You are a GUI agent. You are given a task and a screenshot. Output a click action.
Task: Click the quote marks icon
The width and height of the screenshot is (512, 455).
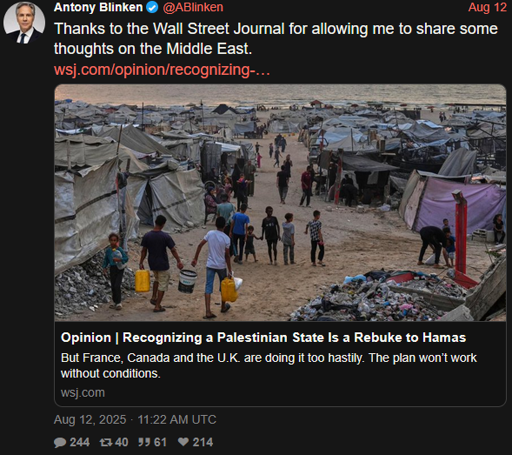pos(144,442)
